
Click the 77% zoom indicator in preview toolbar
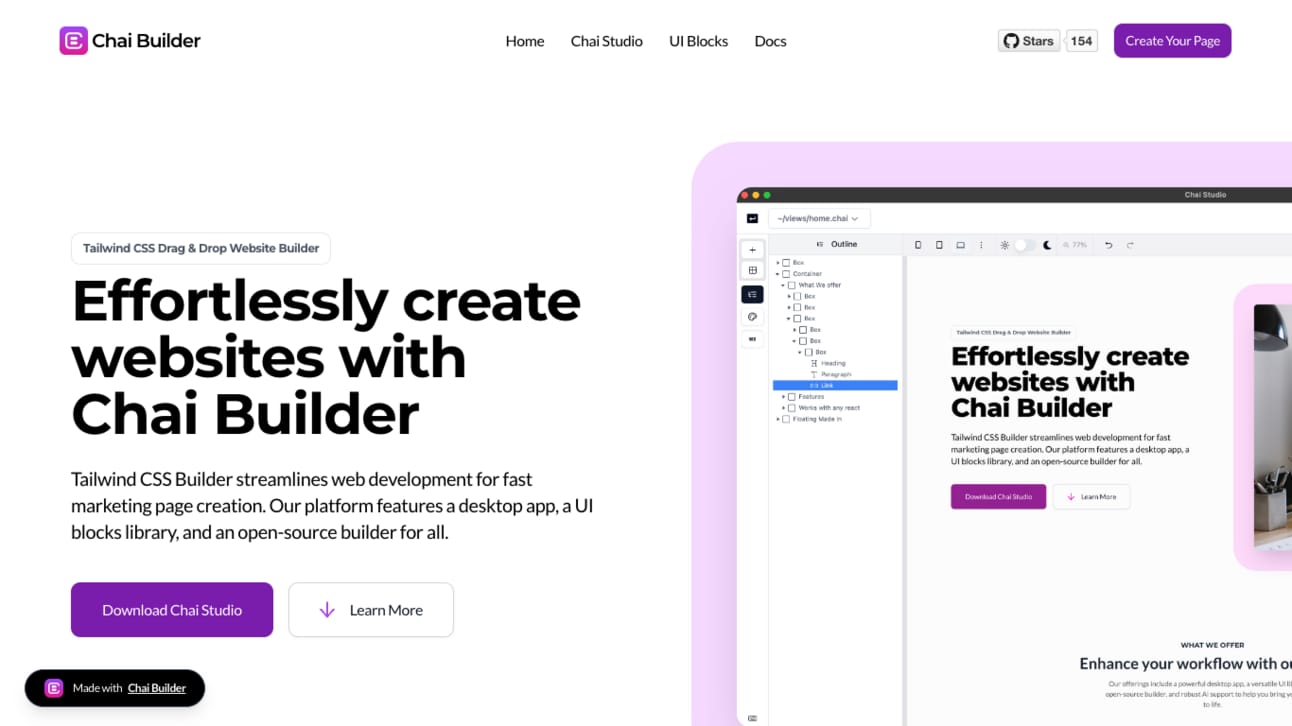1075,245
